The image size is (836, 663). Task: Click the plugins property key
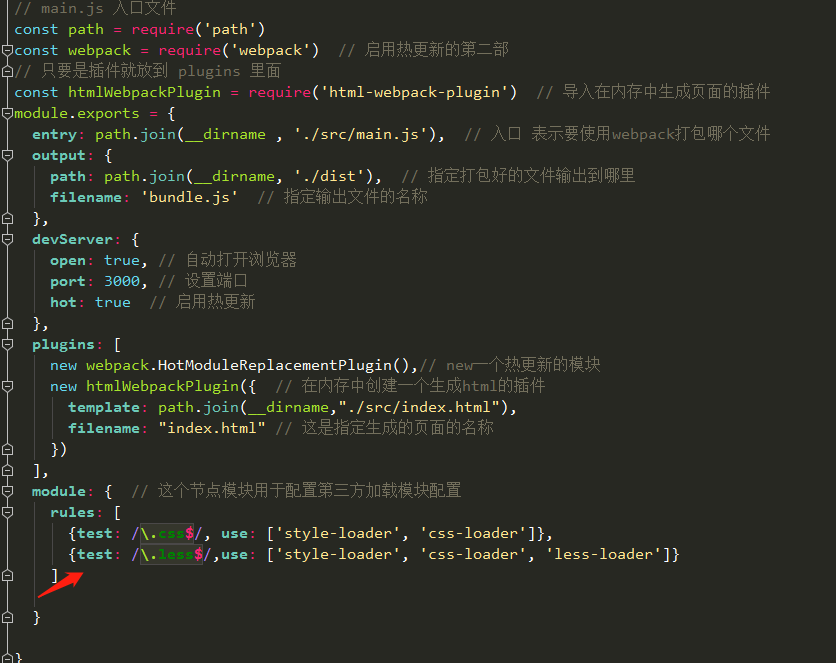pos(63,344)
